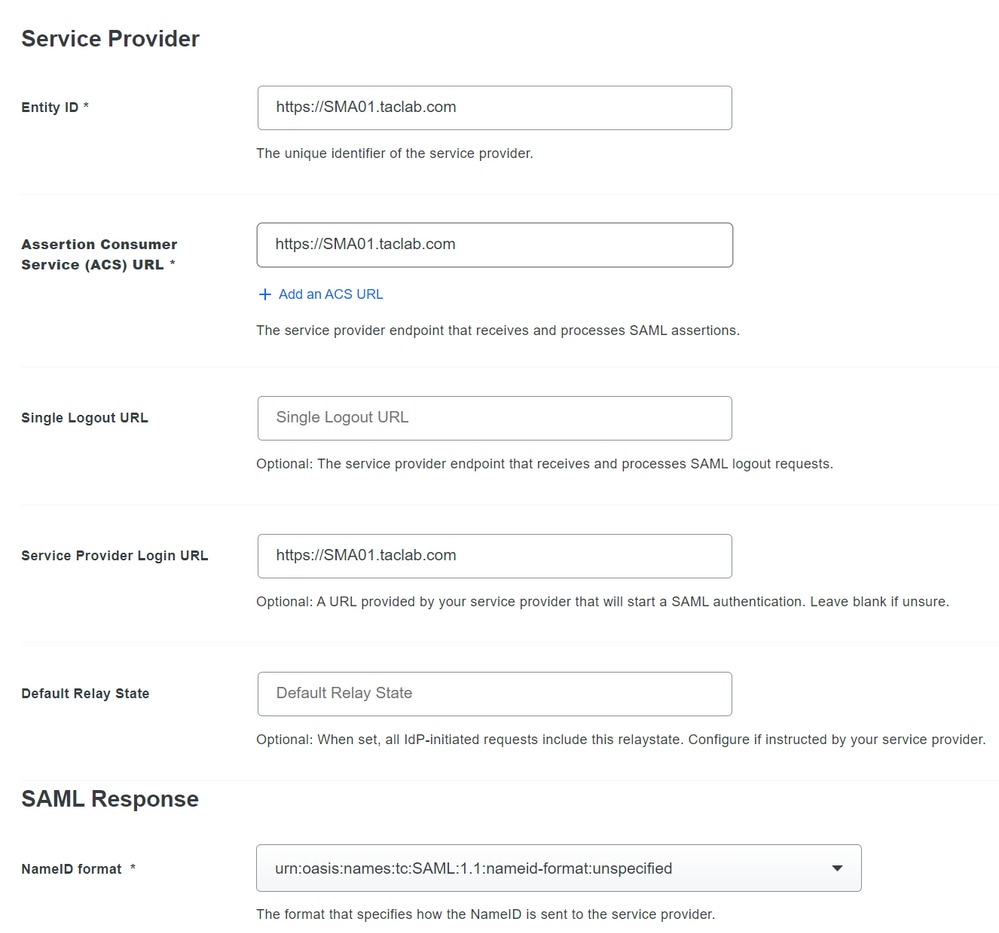Click the SAML Response section heading

pos(110,799)
